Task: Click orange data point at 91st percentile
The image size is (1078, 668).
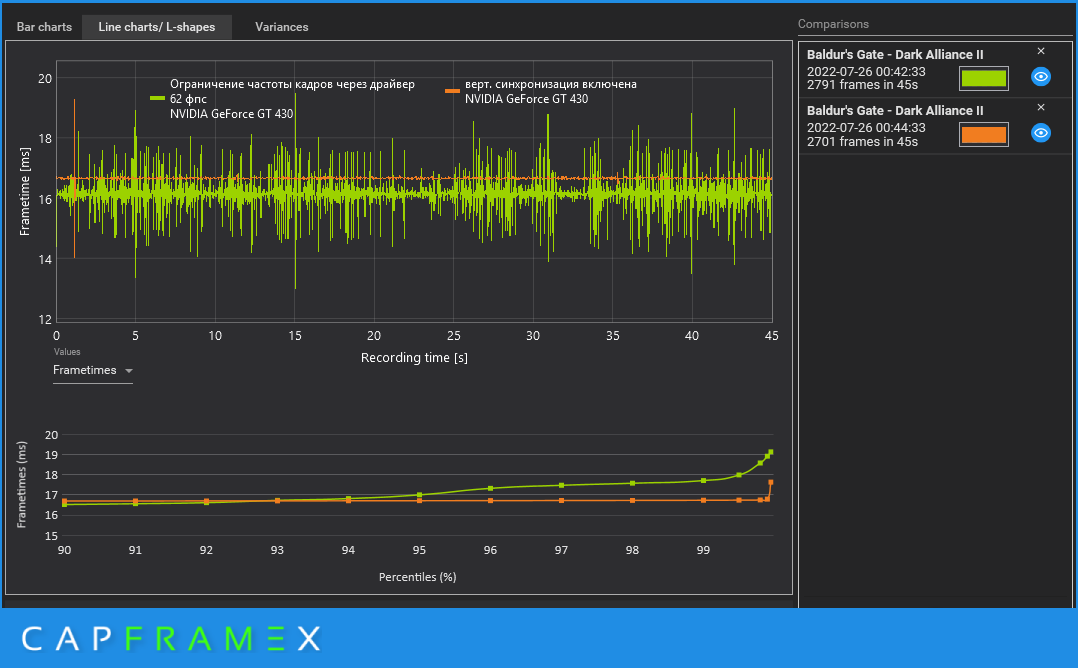Action: pos(135,501)
